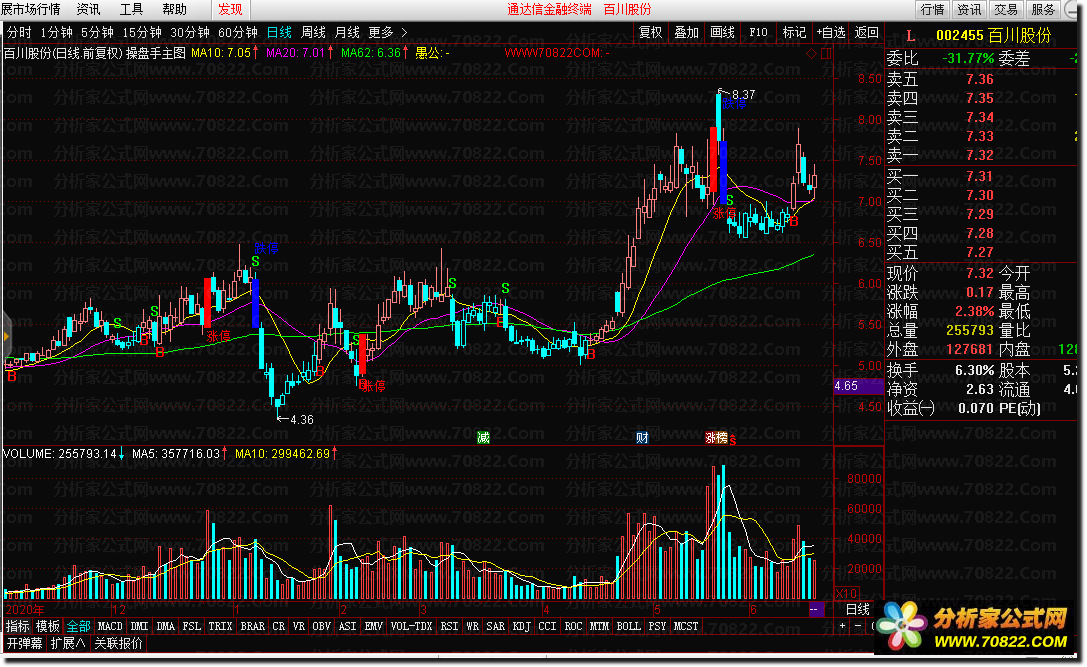Click the 交易 button at top right
Viewport: 1087px width, 667px height.
[x=1006, y=9]
